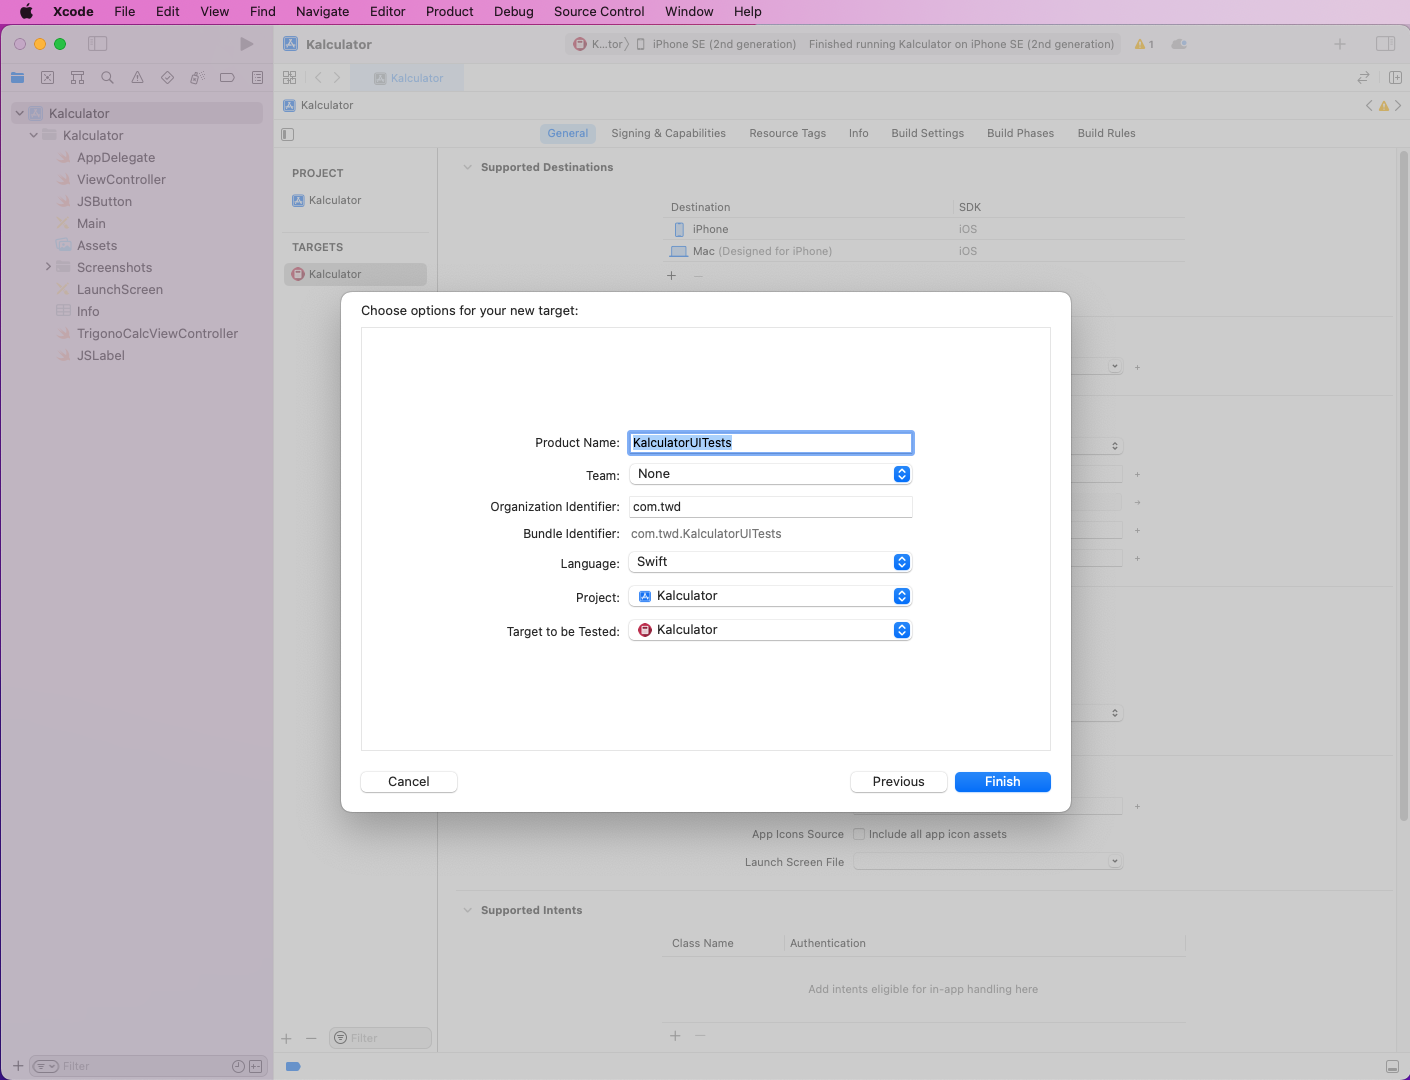This screenshot has width=1410, height=1080.
Task: Add an editor pane on the right
Action: click(x=1395, y=78)
